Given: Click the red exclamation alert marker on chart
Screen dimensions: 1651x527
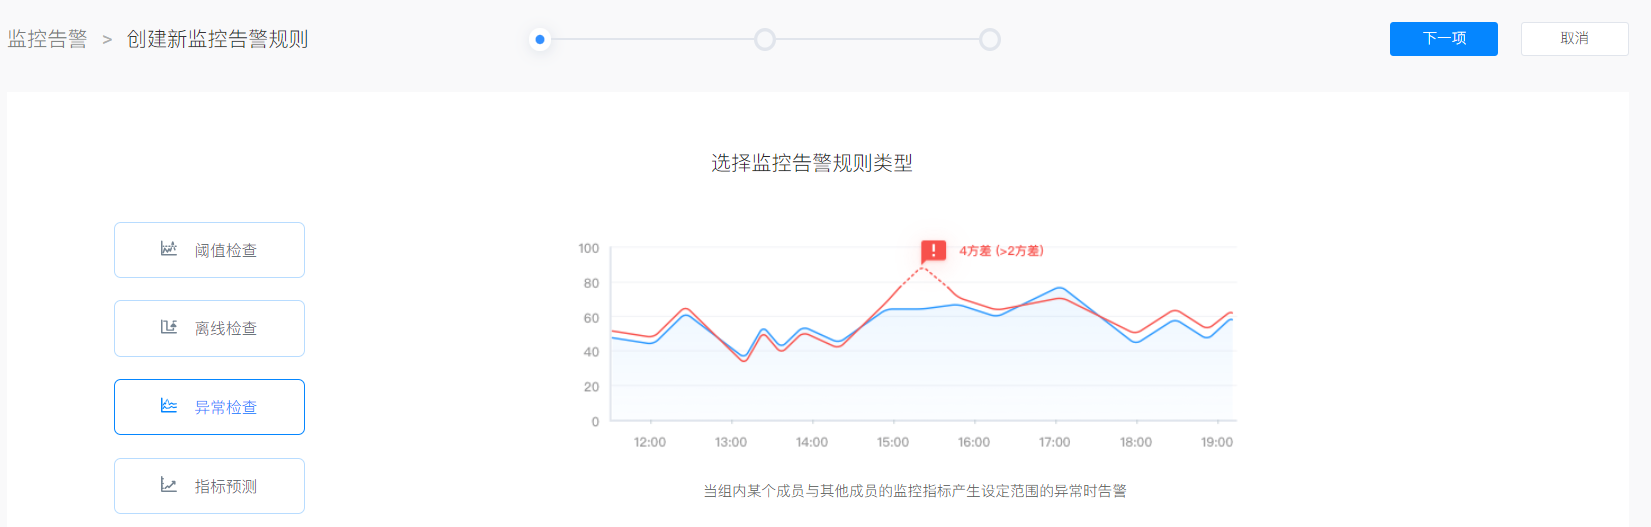Looking at the screenshot, I should tap(933, 251).
